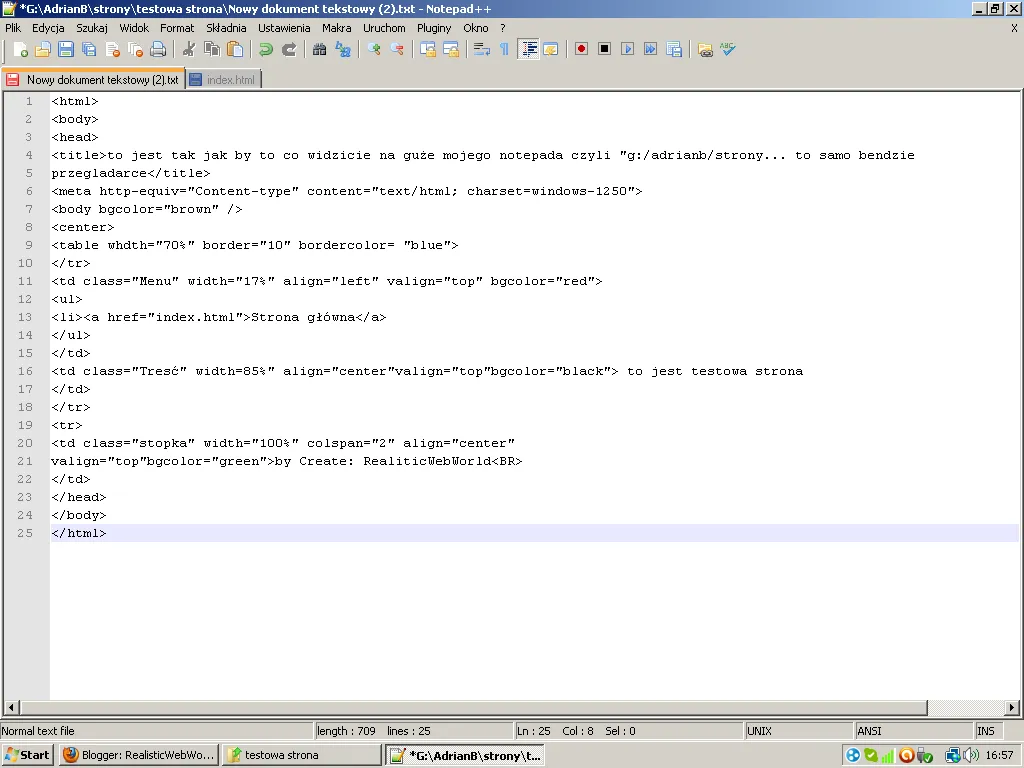Open the Makra menu
1024x768 pixels.
click(336, 28)
